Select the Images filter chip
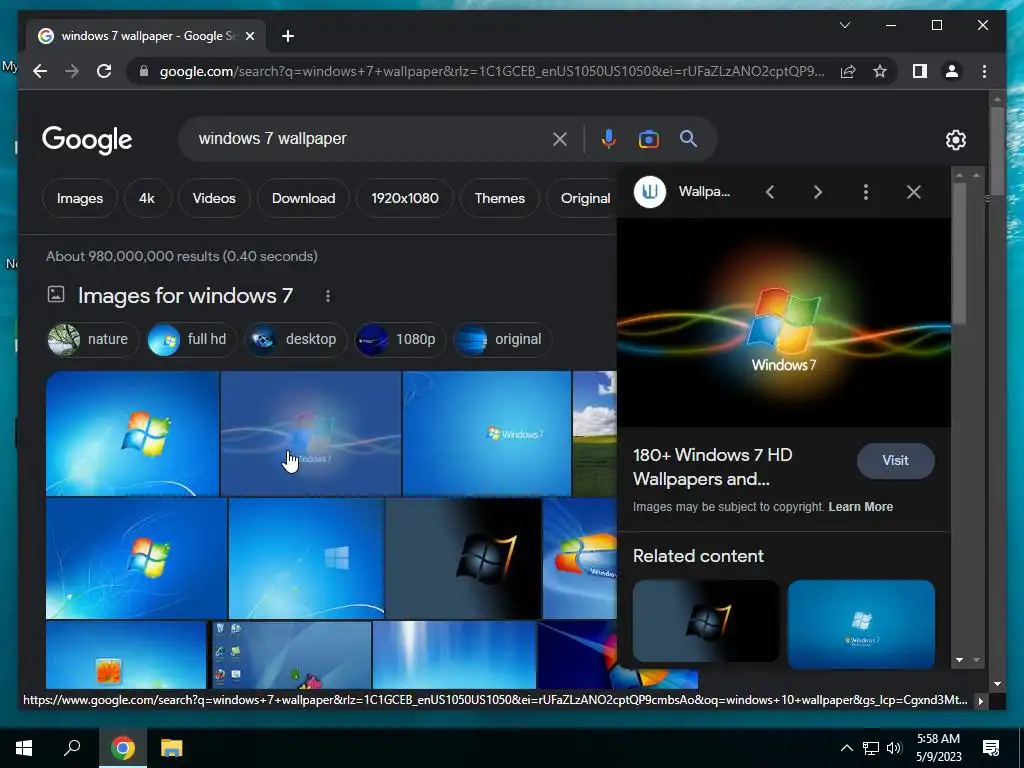 [x=80, y=199]
